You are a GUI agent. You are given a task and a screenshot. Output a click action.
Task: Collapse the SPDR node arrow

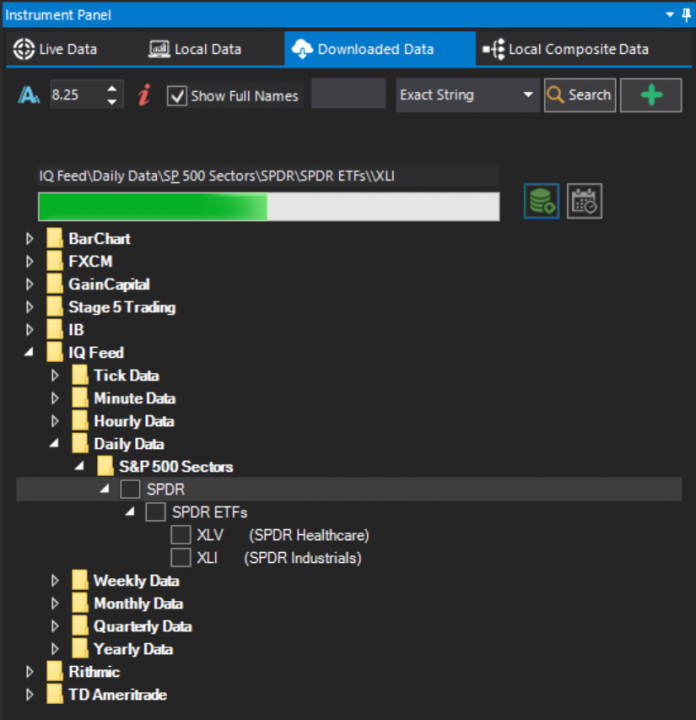[105, 489]
